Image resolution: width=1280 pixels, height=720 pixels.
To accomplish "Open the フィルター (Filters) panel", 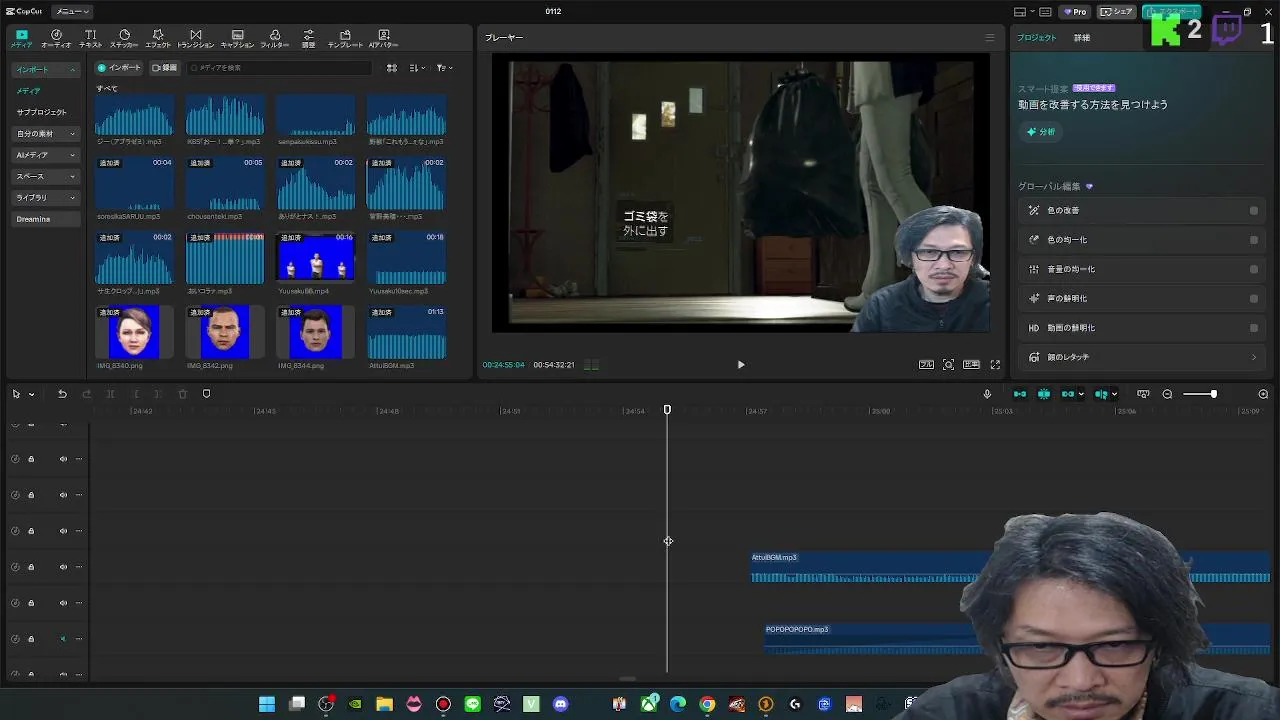I will click(x=274, y=39).
